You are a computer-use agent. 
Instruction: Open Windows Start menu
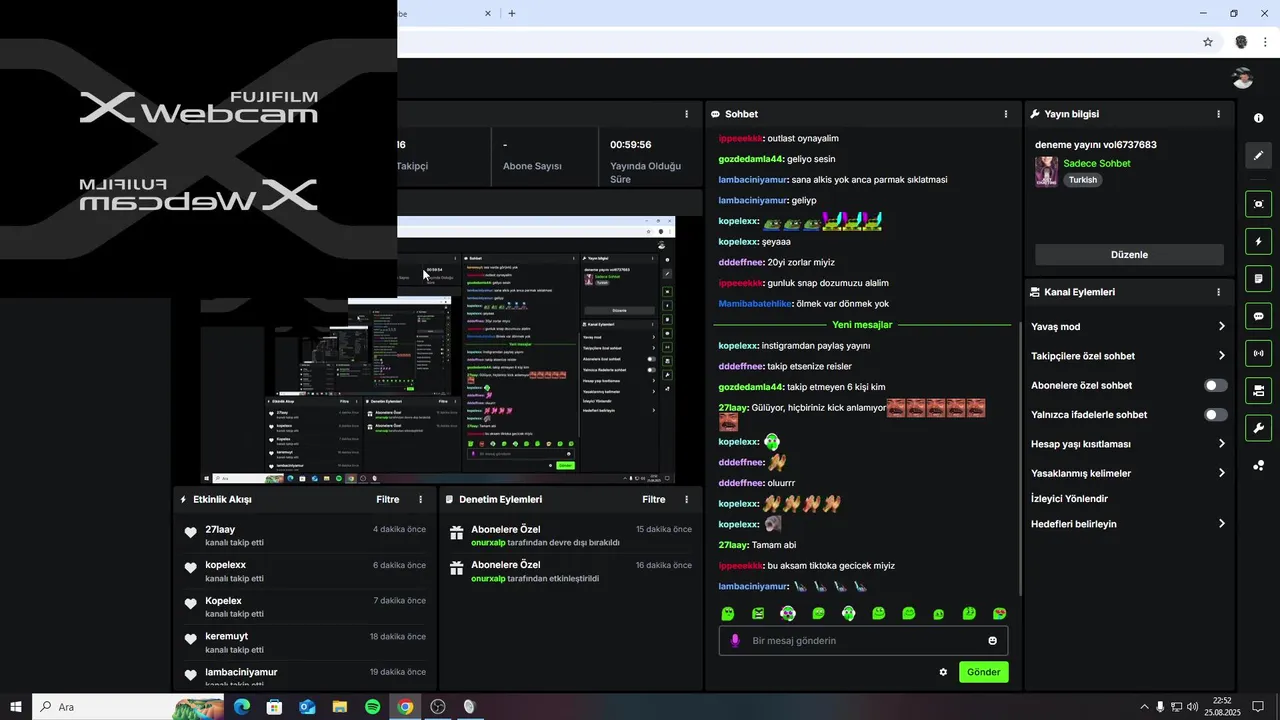[x=15, y=707]
